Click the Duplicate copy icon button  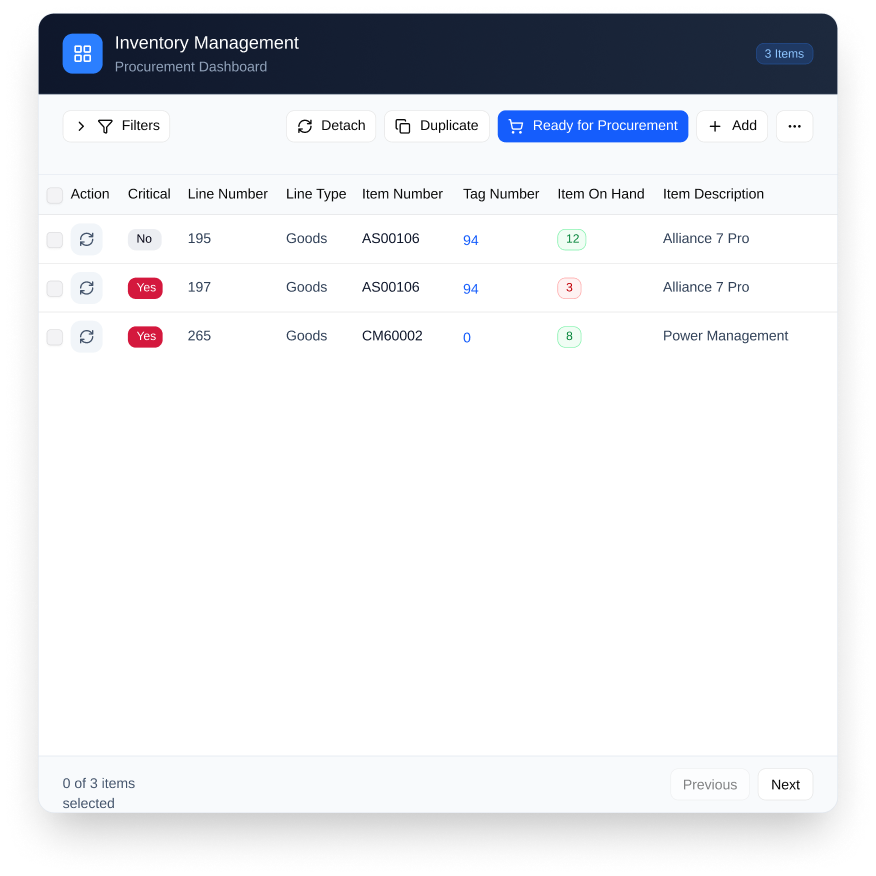tap(437, 126)
